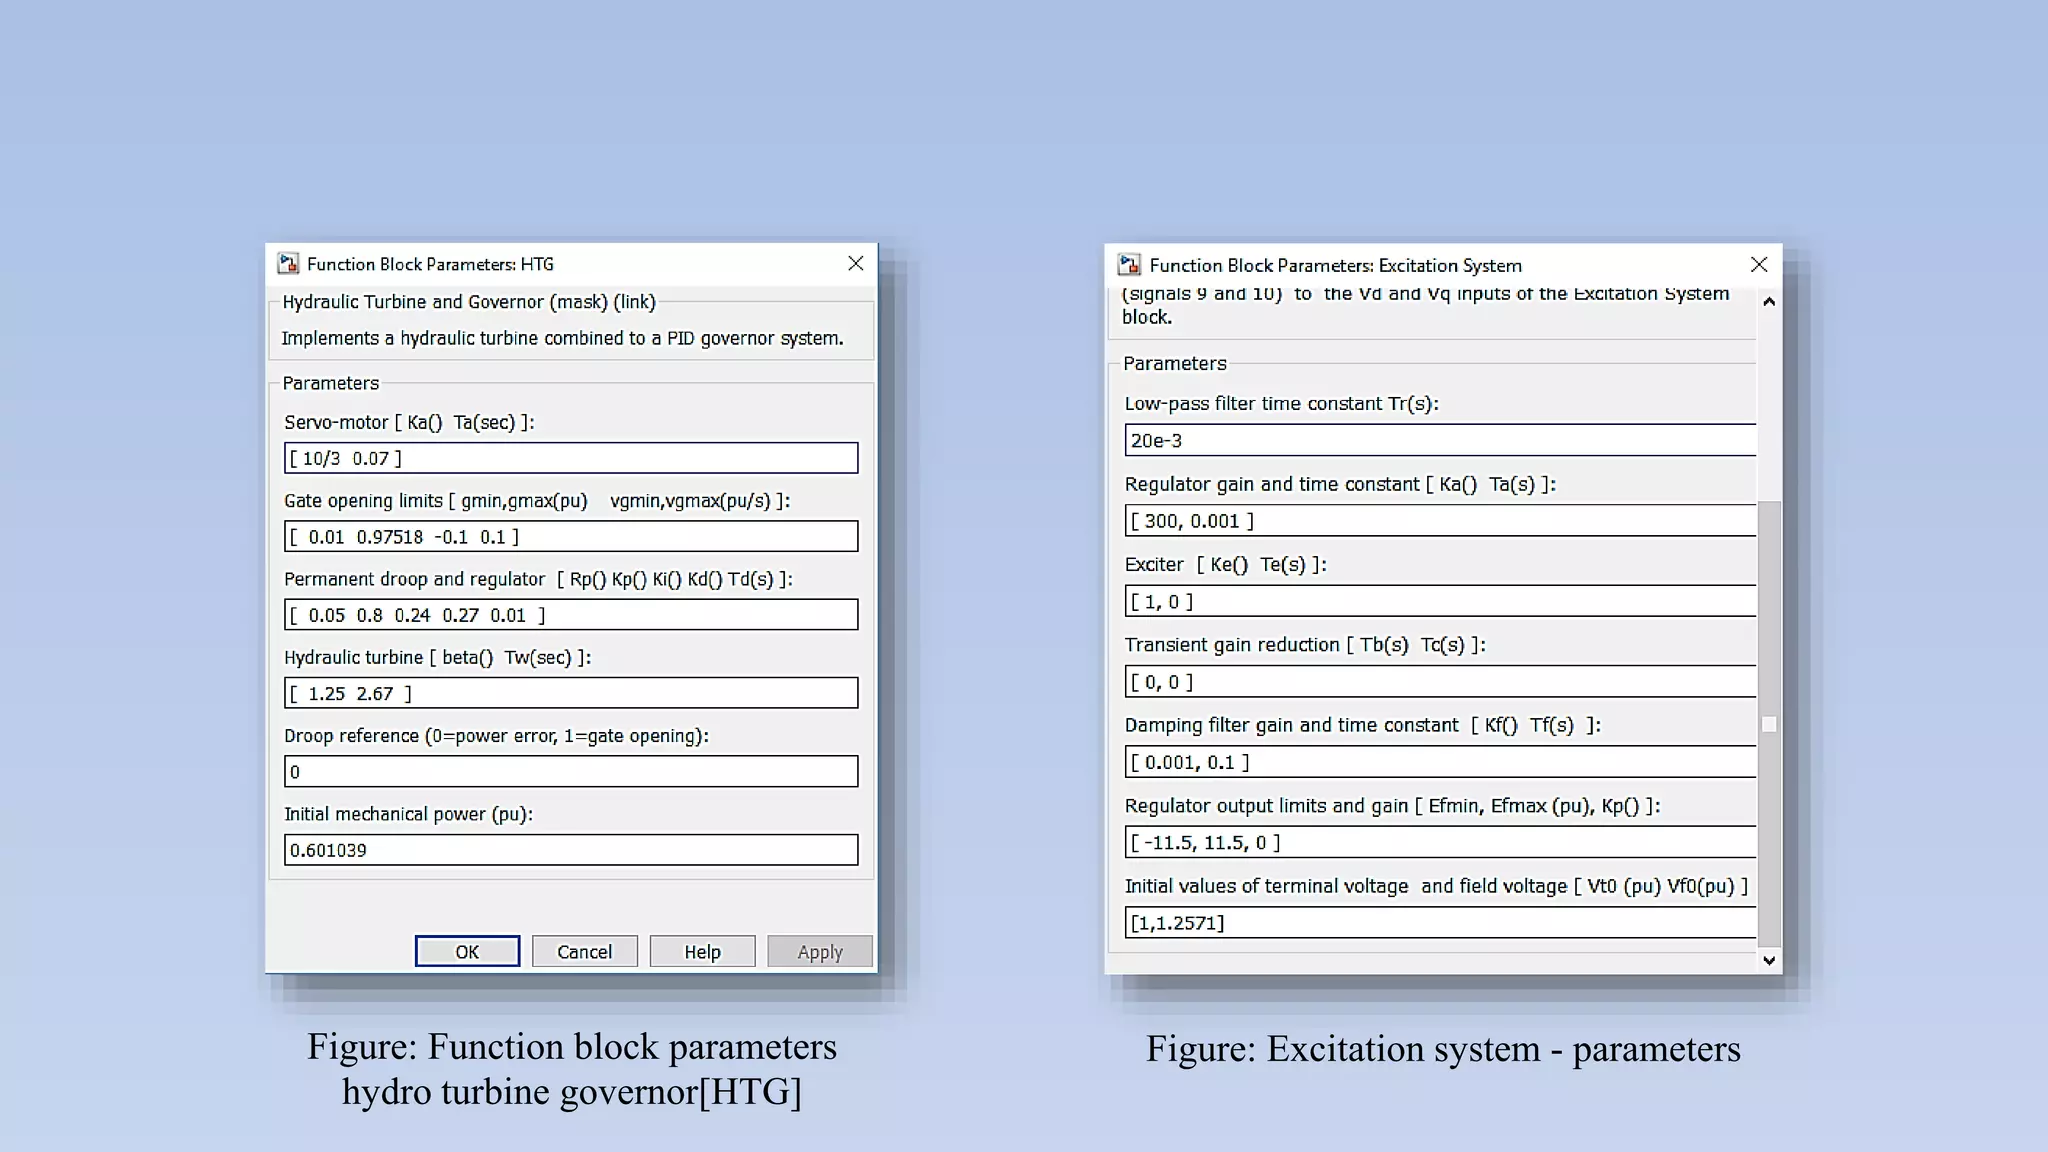Cancel the HTG dialog changes

pos(584,951)
